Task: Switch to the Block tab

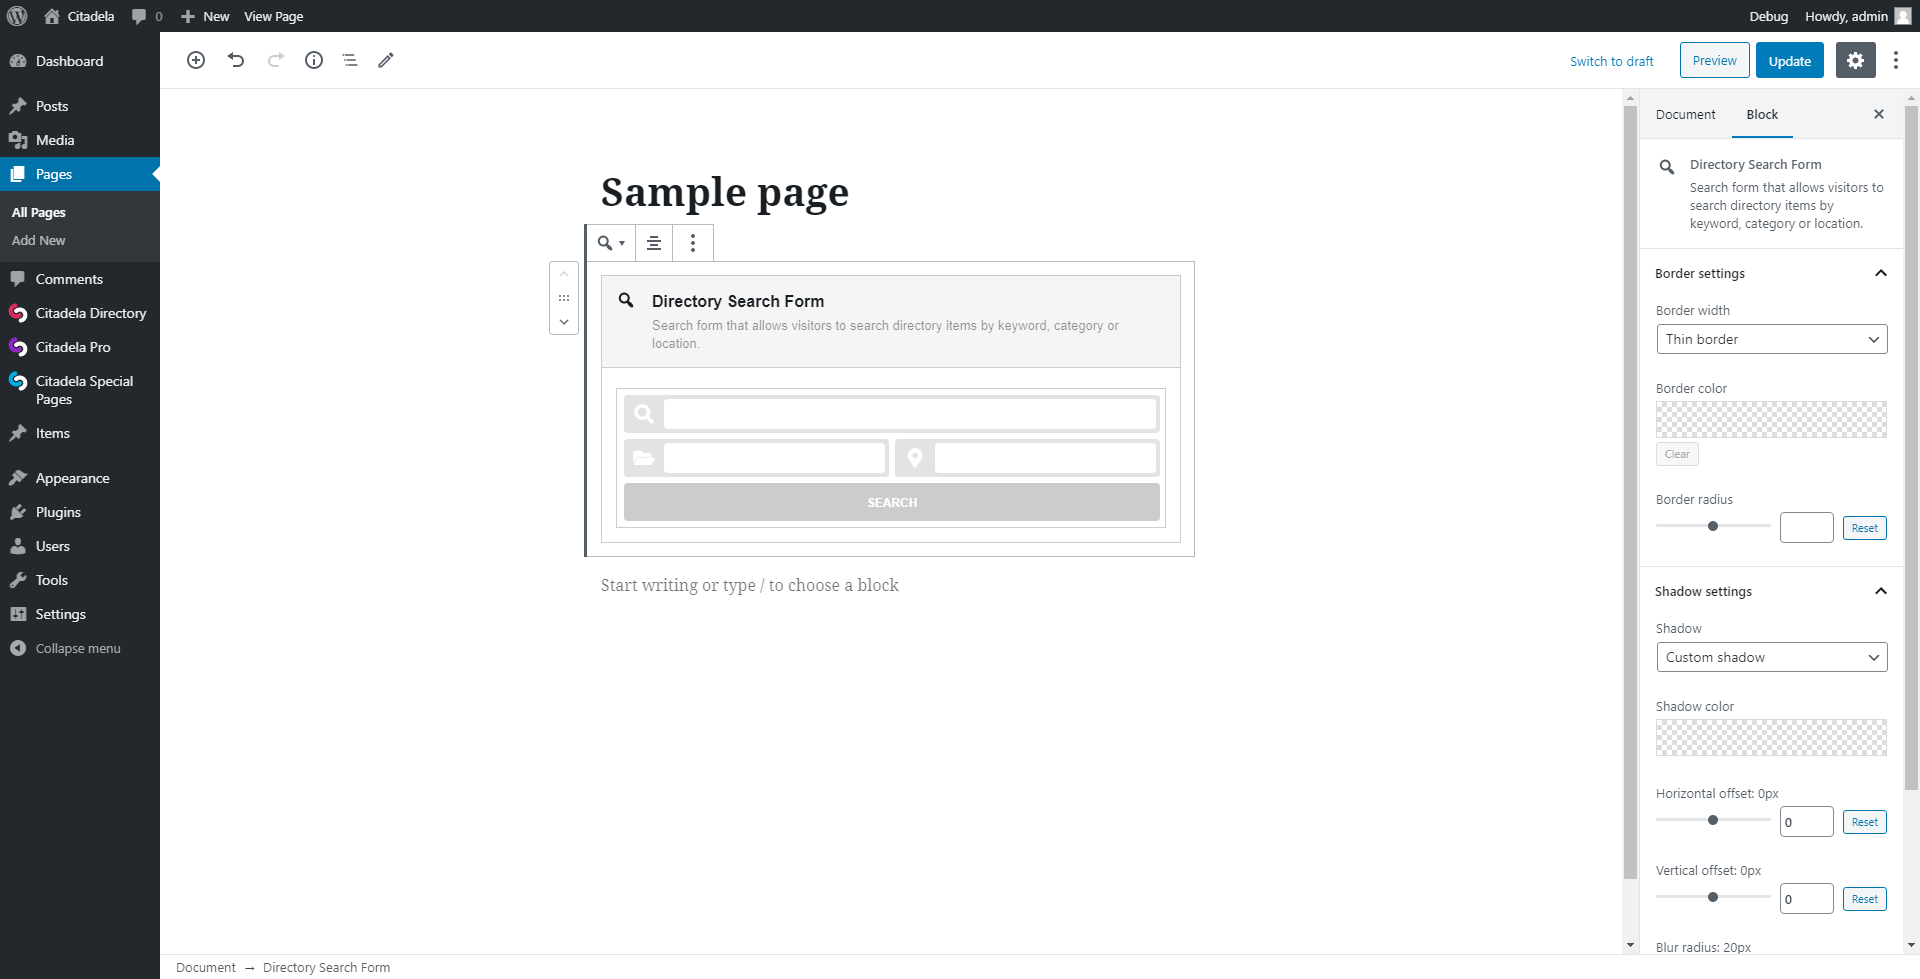Action: coord(1762,114)
